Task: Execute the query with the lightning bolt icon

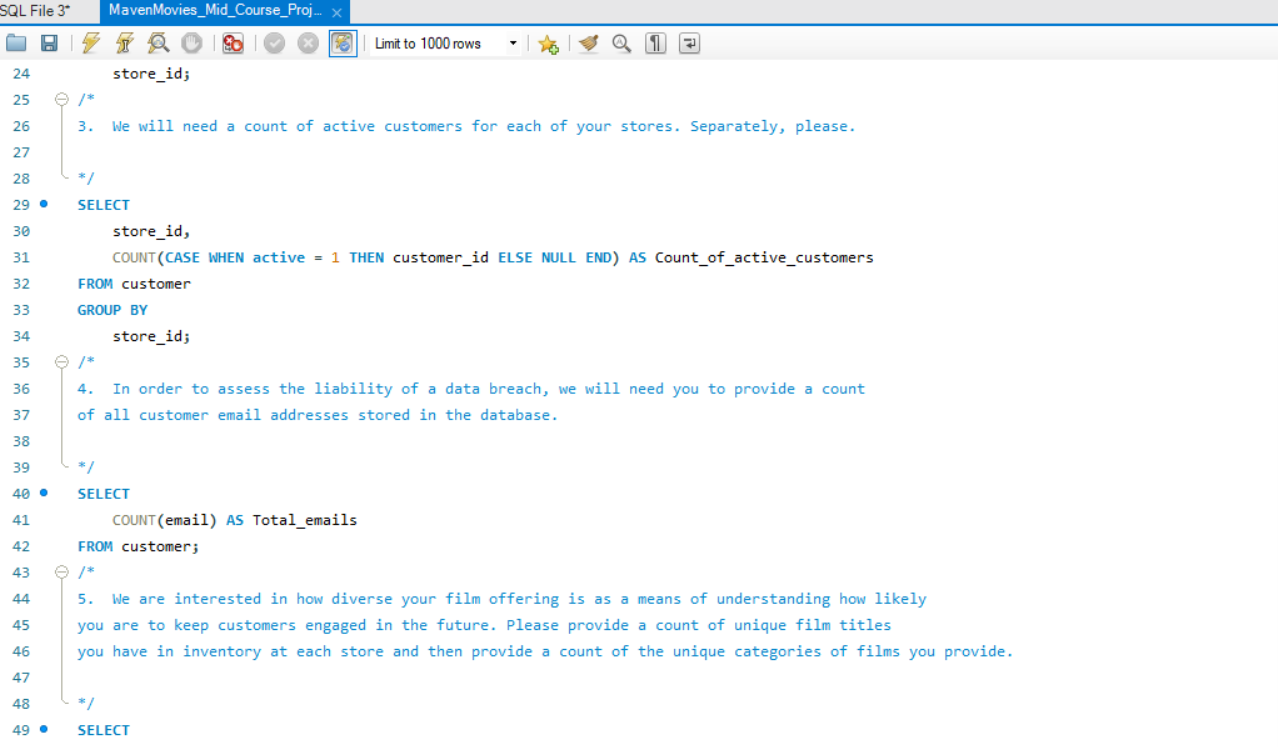Action: 91,43
